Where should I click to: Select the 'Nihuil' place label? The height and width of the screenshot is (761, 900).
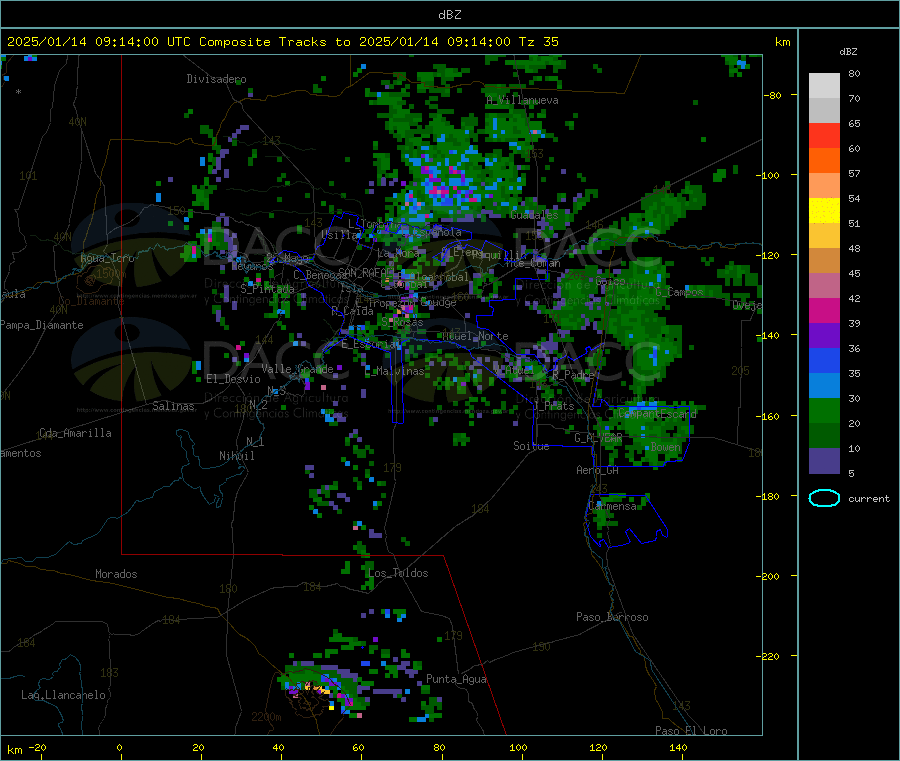click(236, 456)
